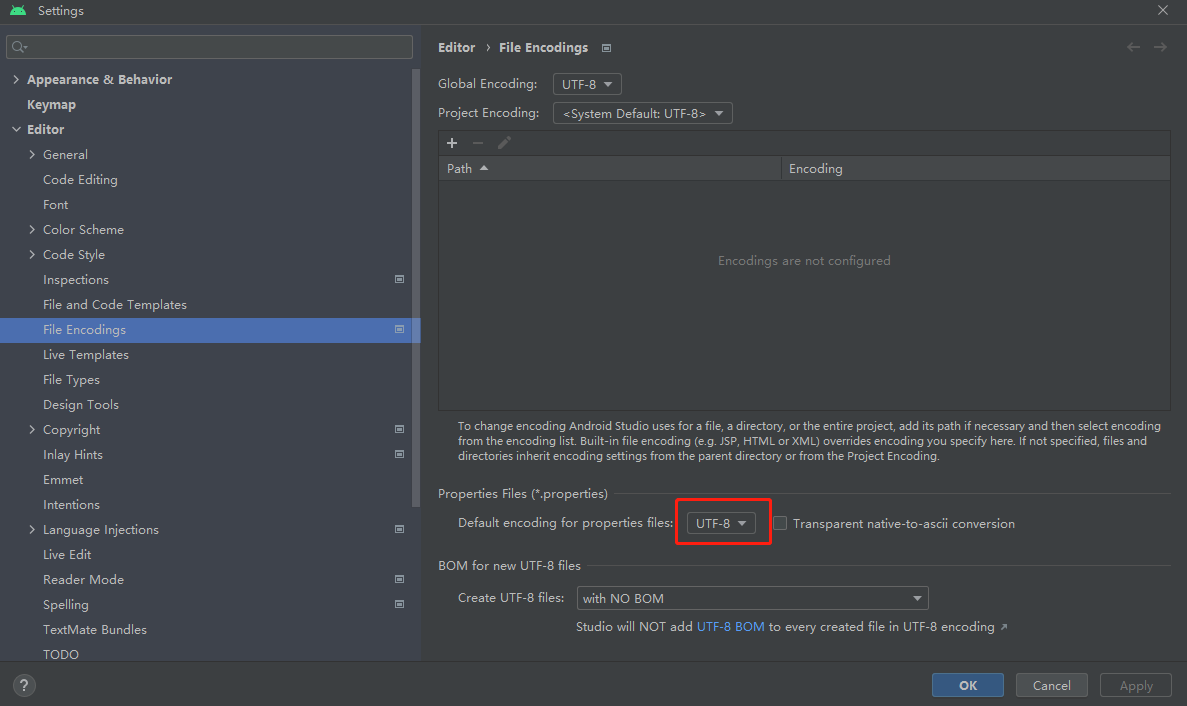Open the Global Encoding dropdown

point(587,84)
